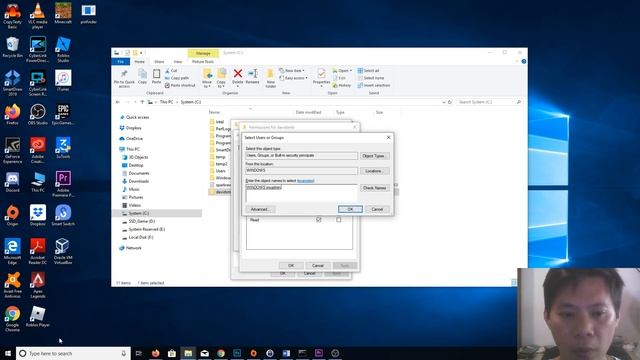640x360 pixels.
Task: Click Invert selection in the ribbon
Action: click(x=373, y=85)
